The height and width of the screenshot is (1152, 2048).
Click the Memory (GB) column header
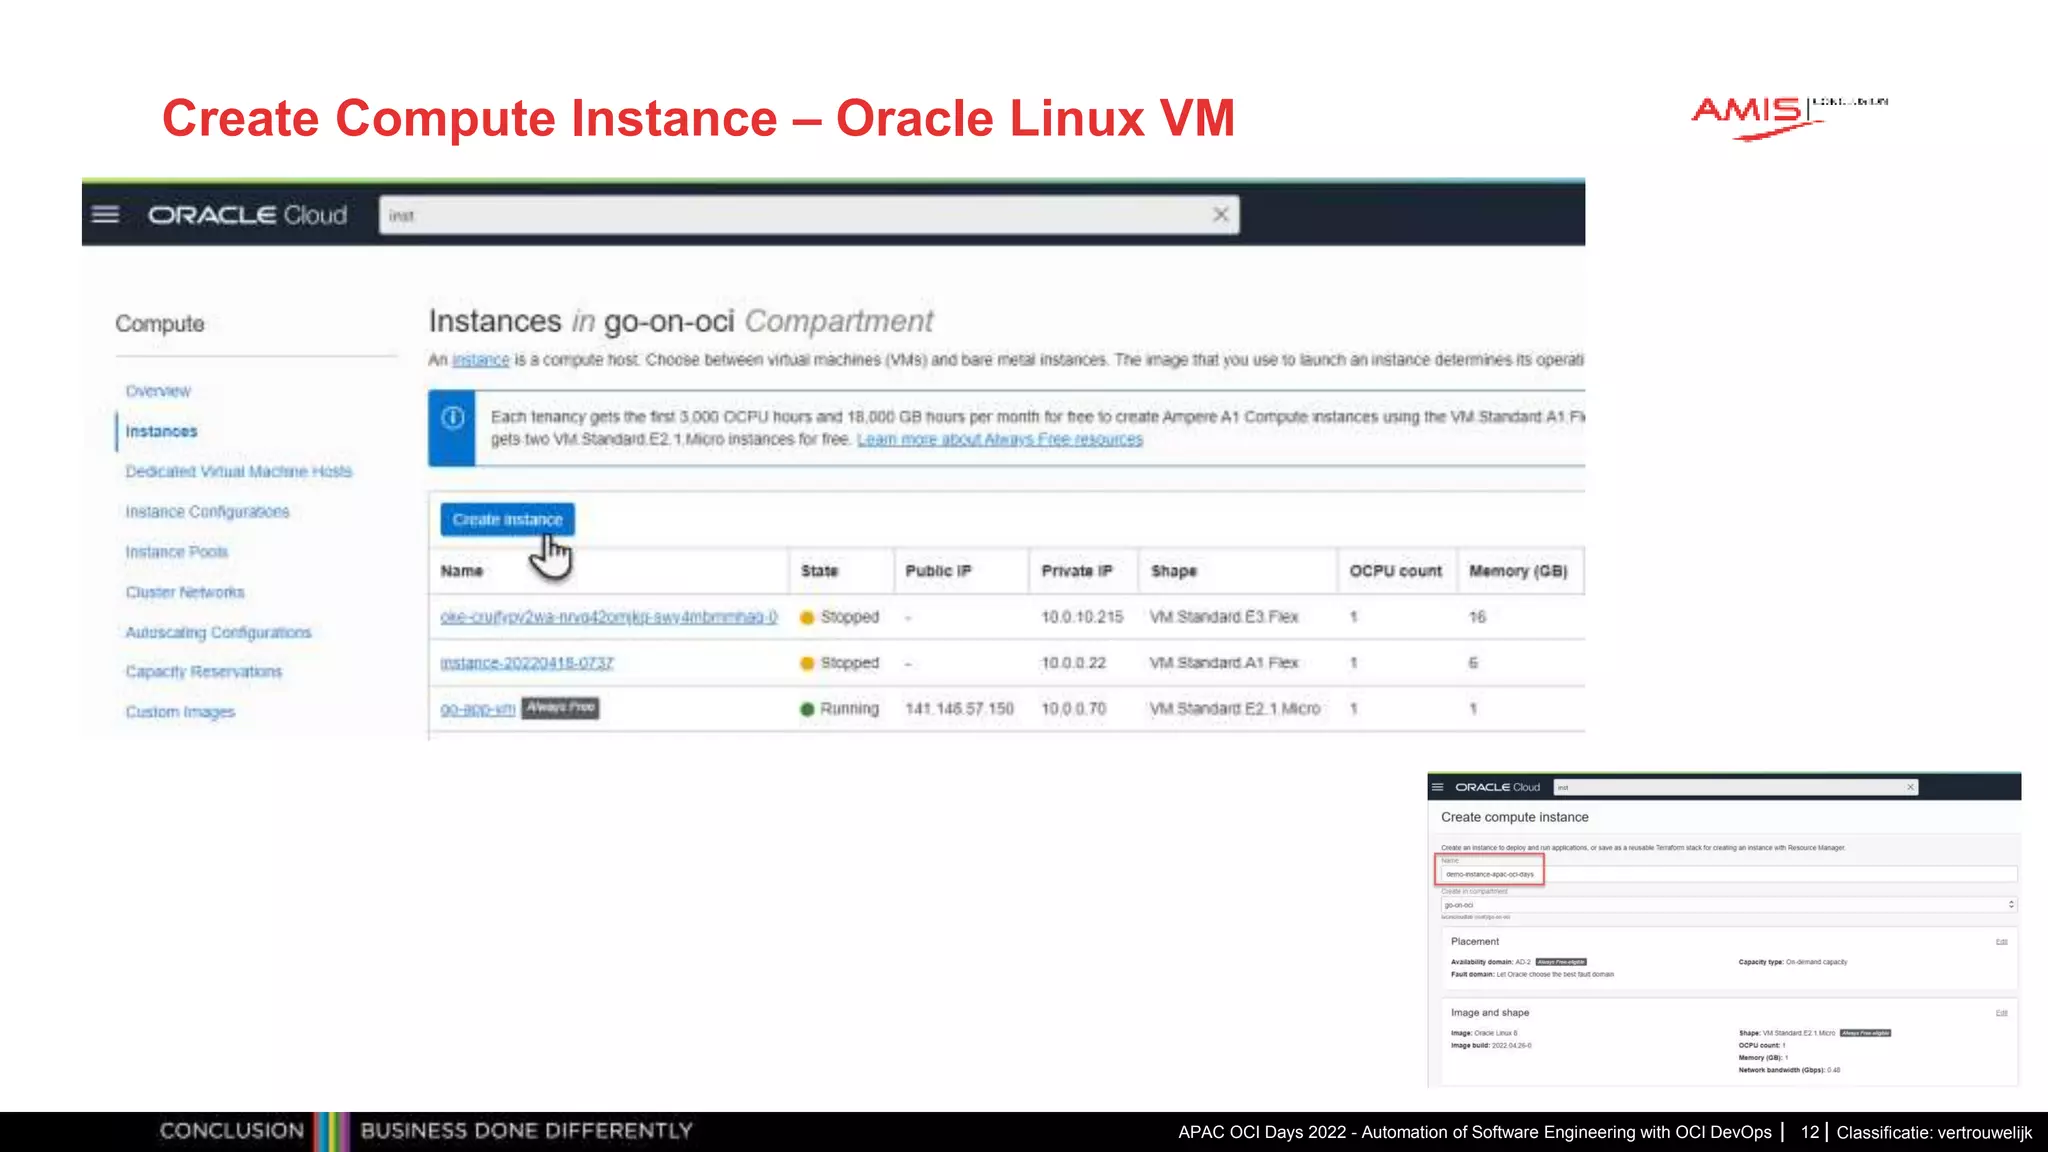point(1518,570)
